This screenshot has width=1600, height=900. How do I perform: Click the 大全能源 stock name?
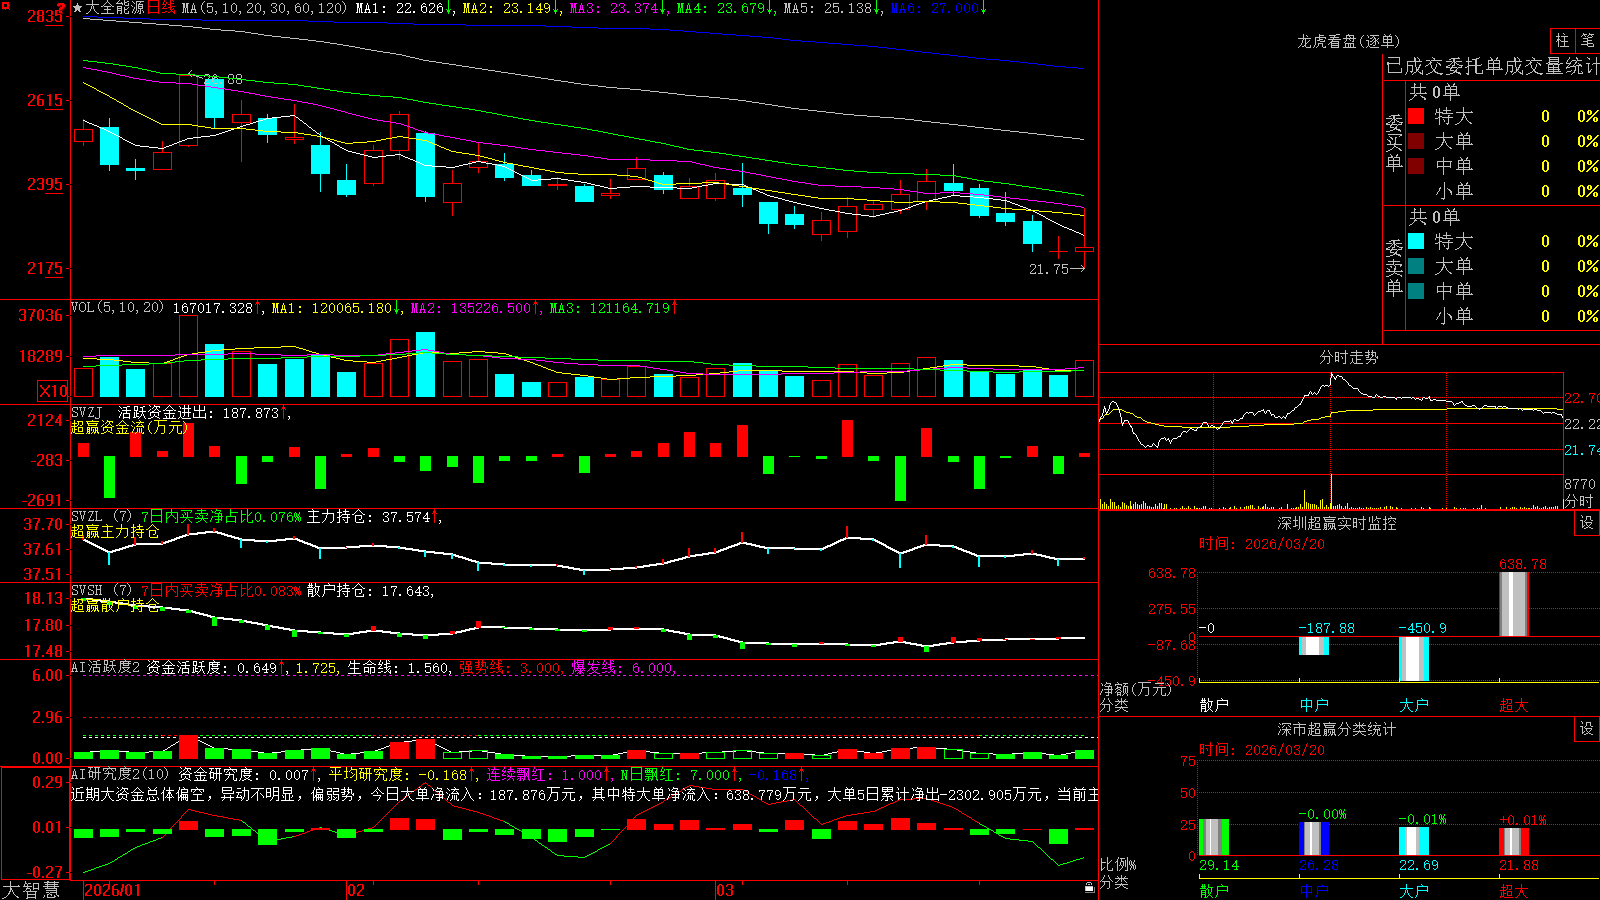[x=115, y=8]
